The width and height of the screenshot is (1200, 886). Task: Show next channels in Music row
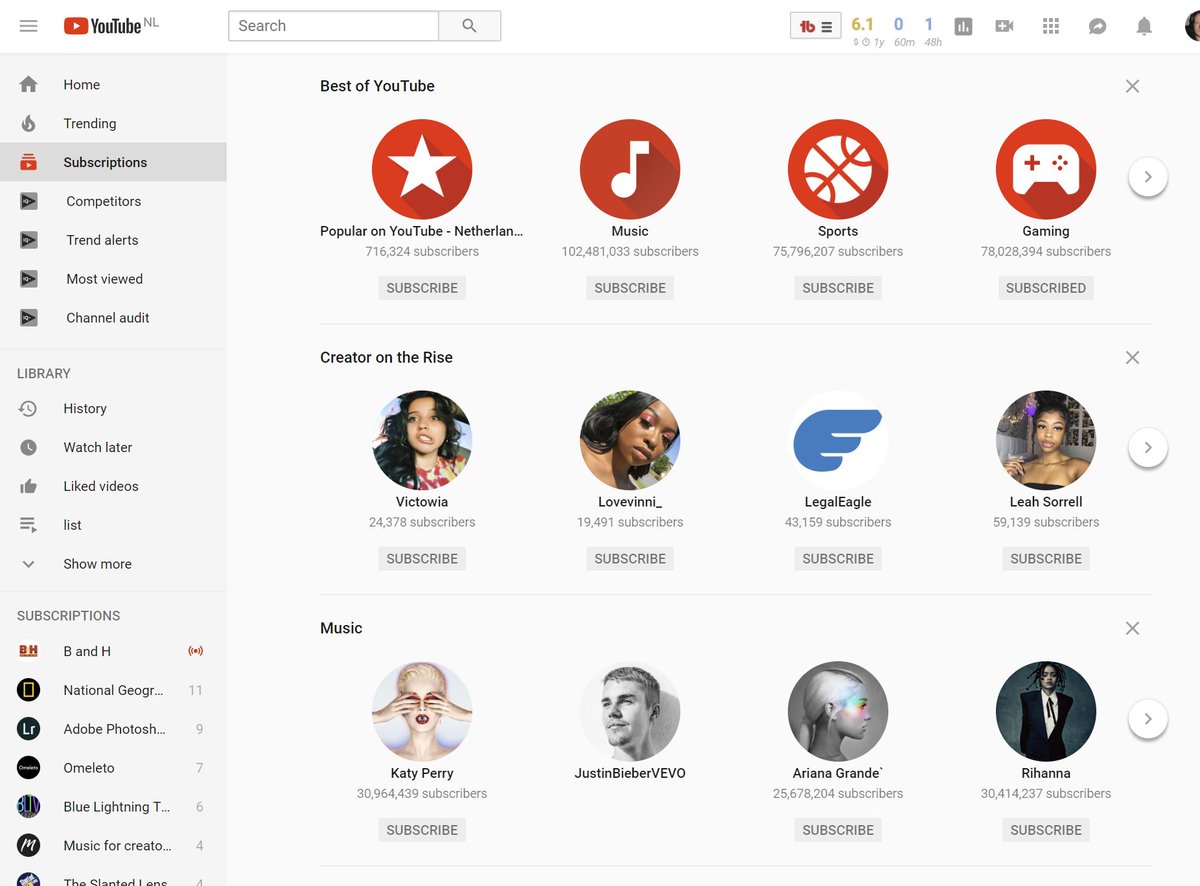[x=1148, y=719]
